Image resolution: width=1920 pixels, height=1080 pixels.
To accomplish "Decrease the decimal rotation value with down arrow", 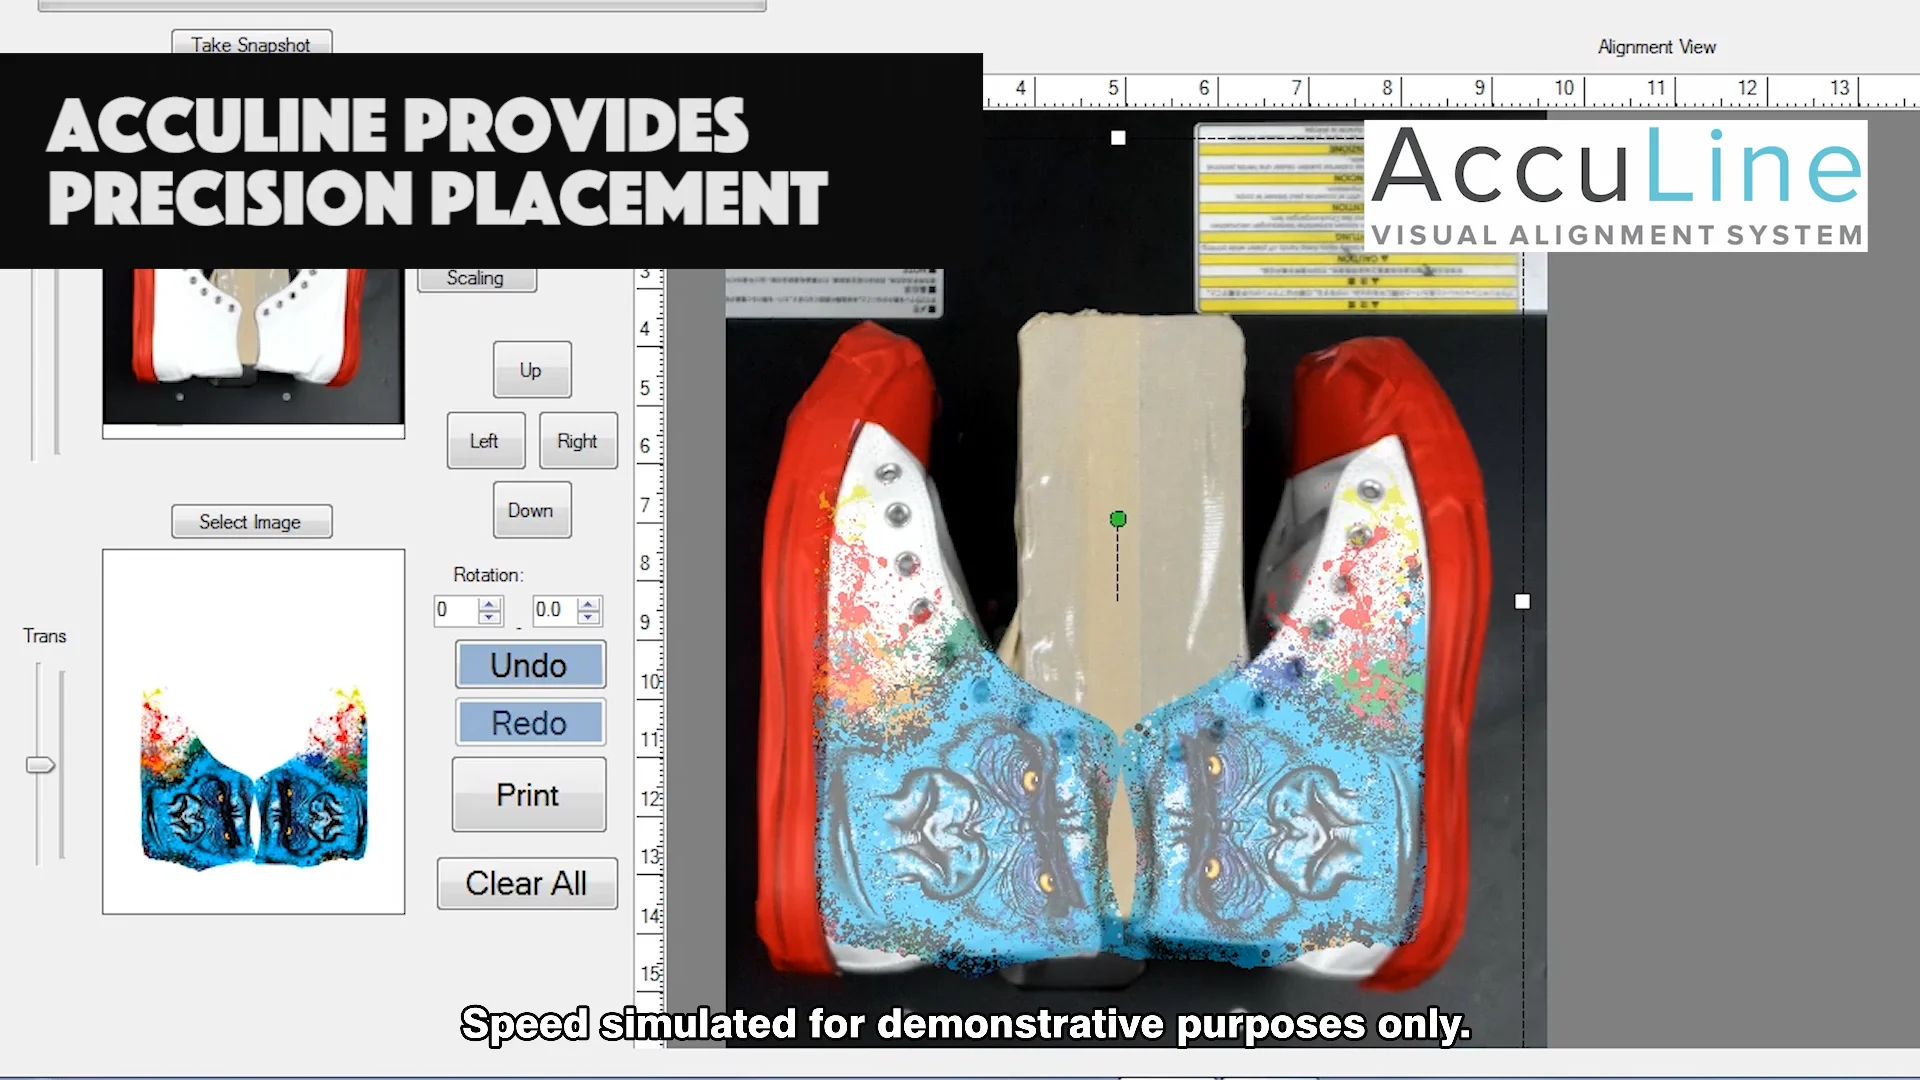I will [x=589, y=617].
